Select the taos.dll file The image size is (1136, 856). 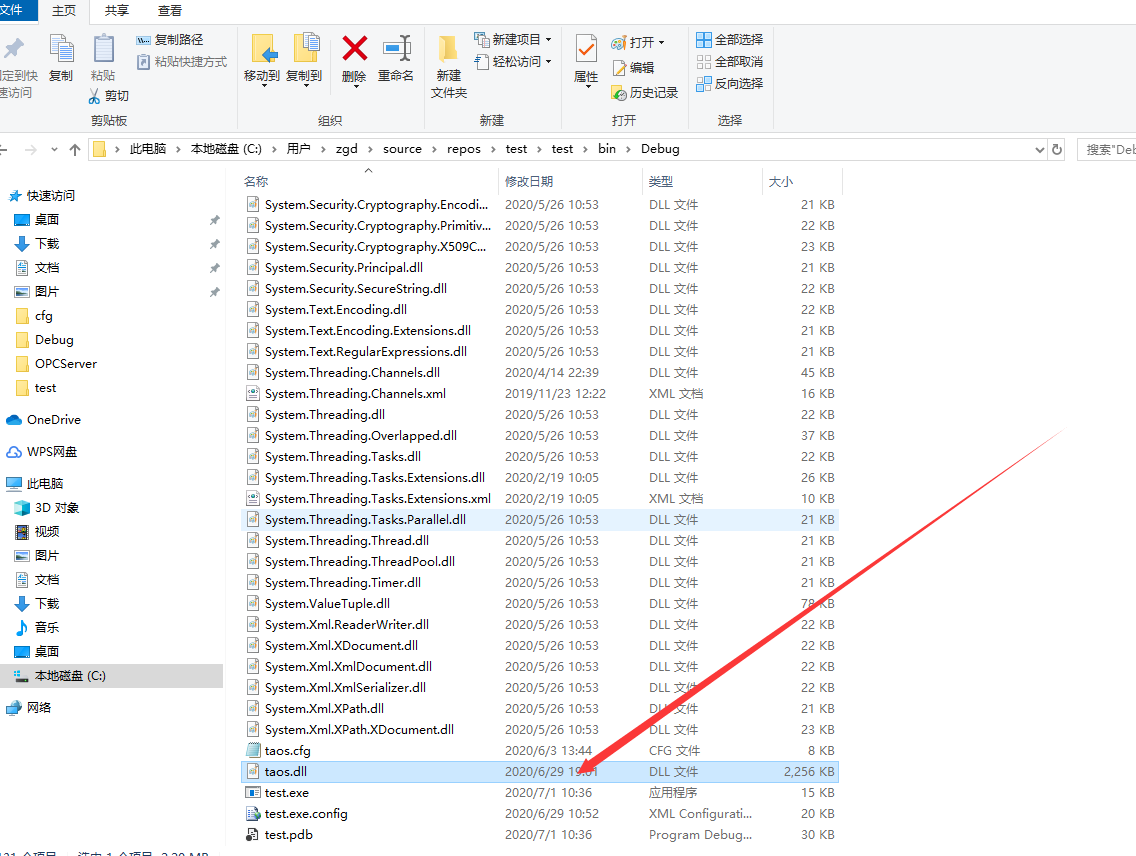point(284,771)
